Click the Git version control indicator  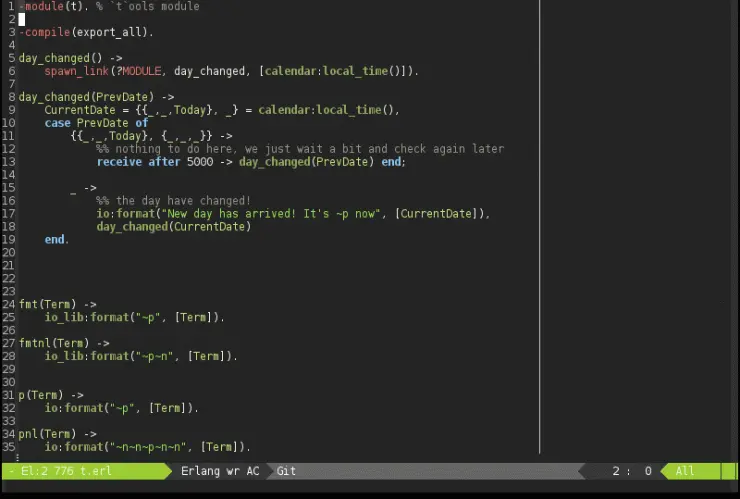[x=286, y=471]
